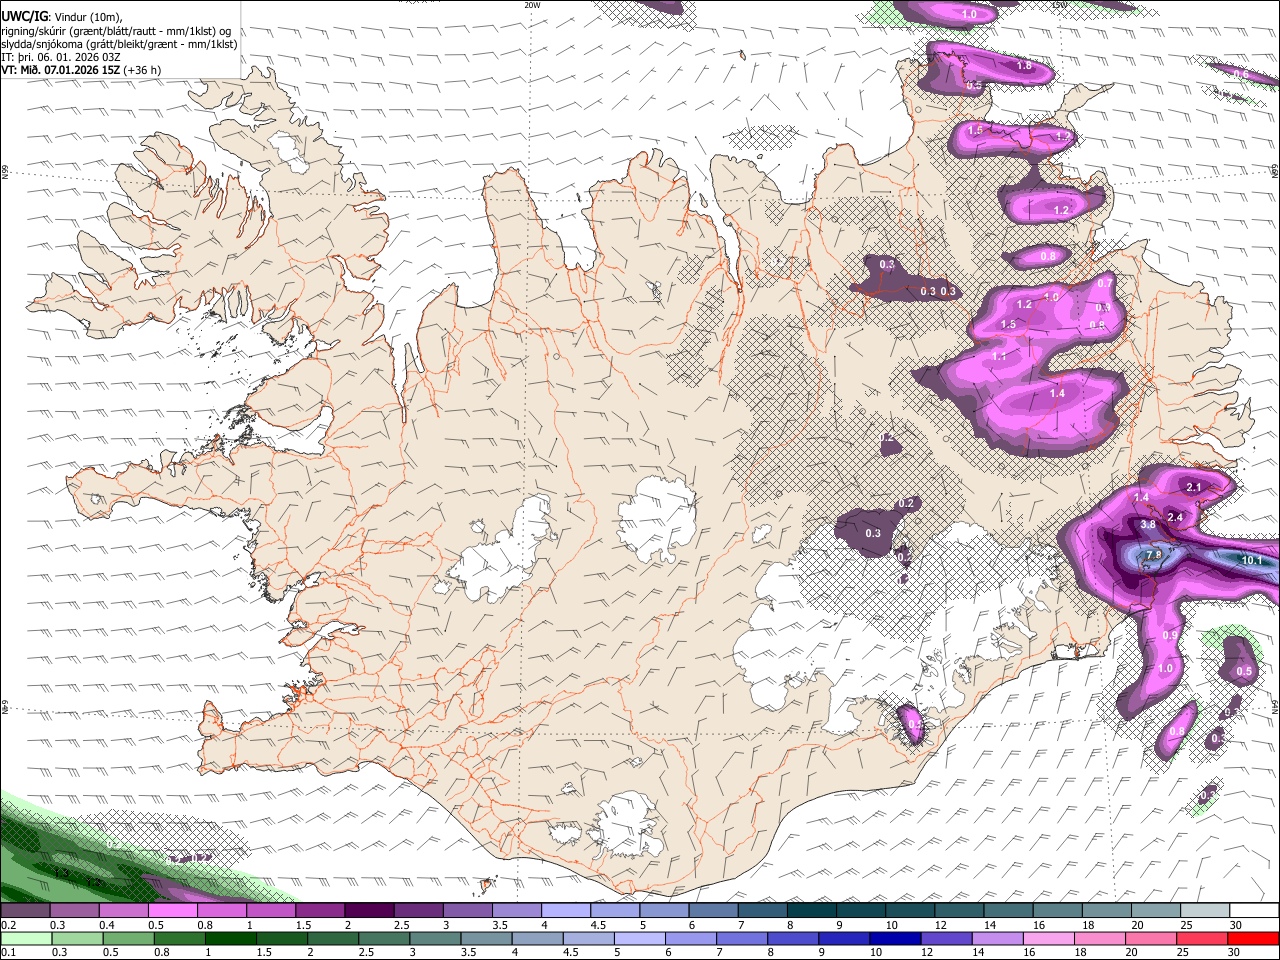The image size is (1280, 960).
Task: Click the 7.8 precipitation value on map
Action: coord(1153,555)
